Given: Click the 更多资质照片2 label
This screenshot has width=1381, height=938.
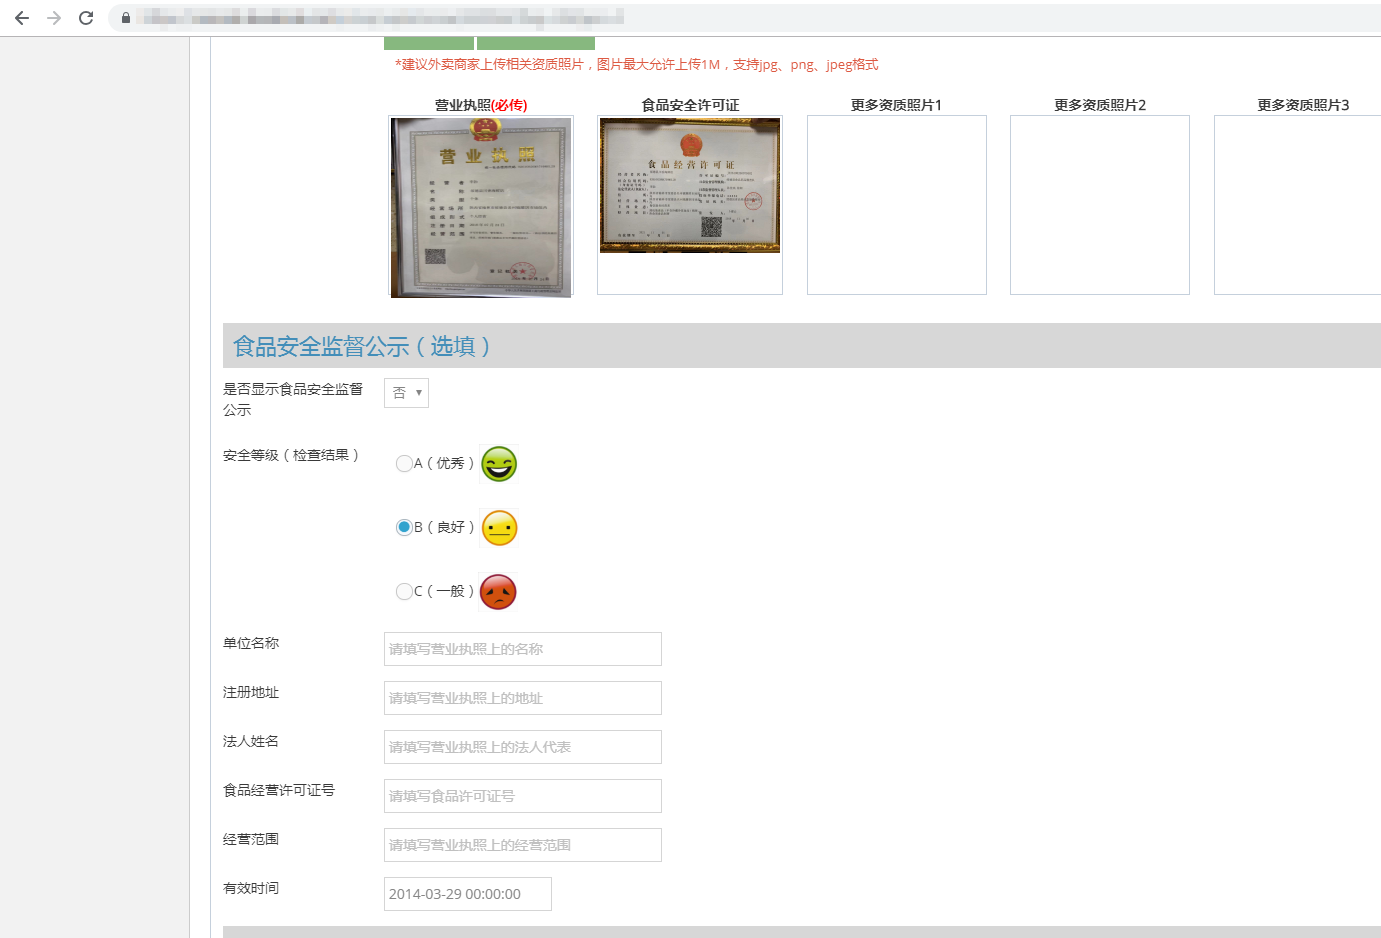Looking at the screenshot, I should pyautogui.click(x=1100, y=105).
